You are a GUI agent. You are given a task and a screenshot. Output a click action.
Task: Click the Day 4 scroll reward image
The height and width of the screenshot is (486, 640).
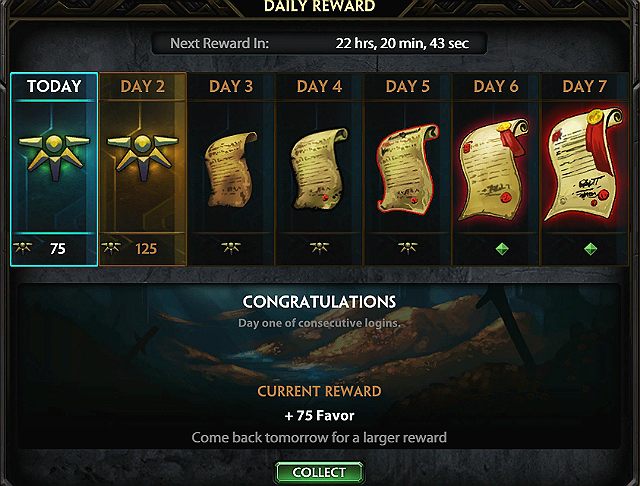click(x=320, y=169)
